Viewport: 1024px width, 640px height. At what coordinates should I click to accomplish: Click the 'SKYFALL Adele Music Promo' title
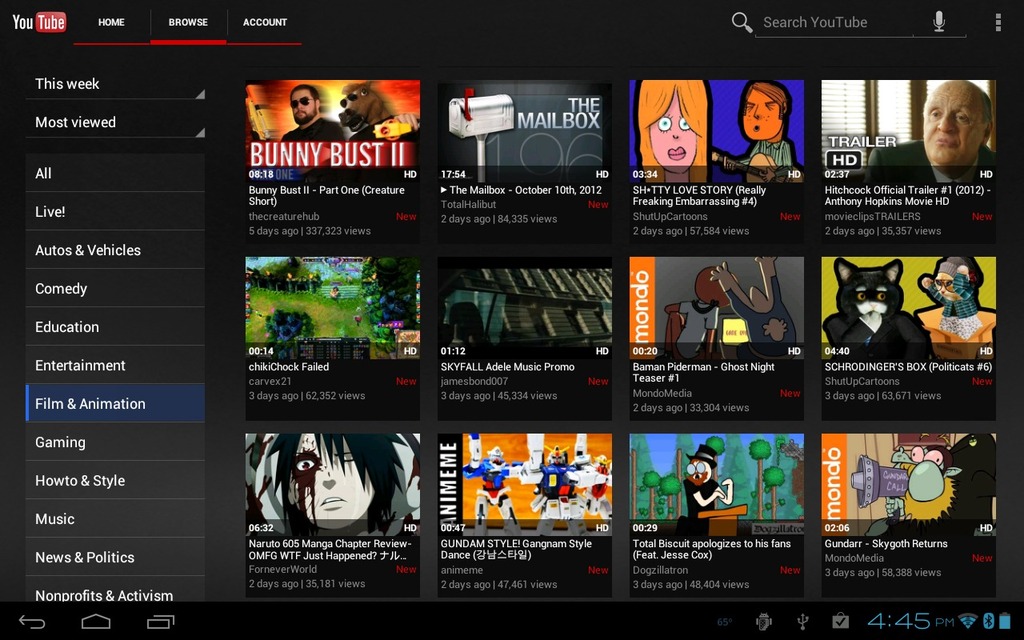click(x=507, y=367)
